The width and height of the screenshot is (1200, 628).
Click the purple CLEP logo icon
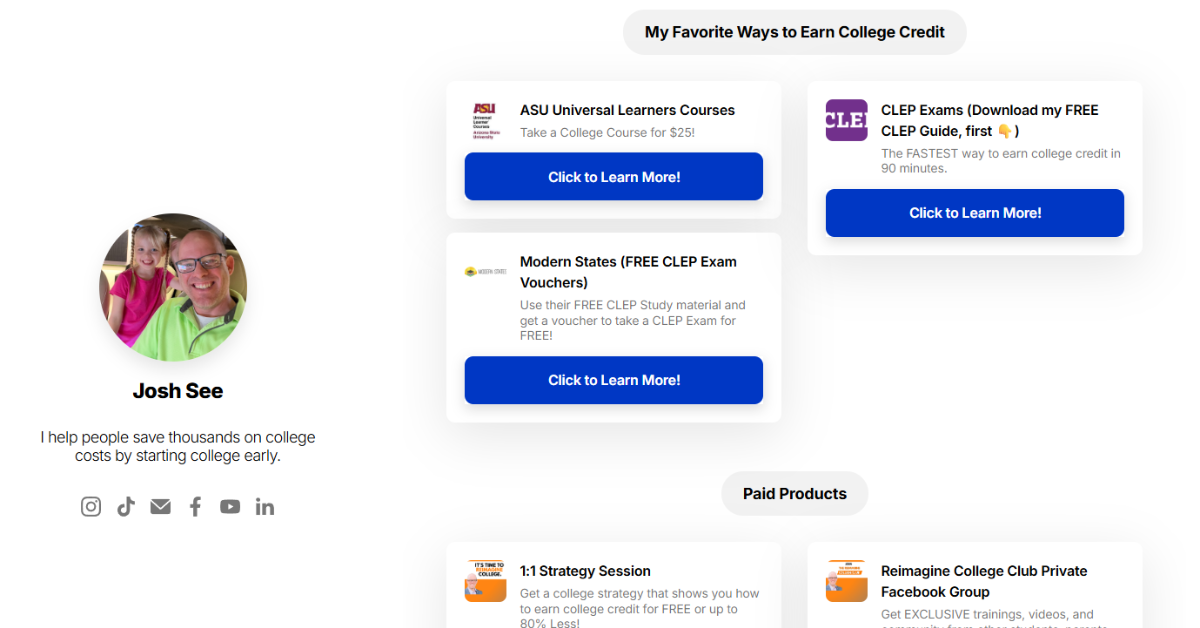tap(846, 120)
